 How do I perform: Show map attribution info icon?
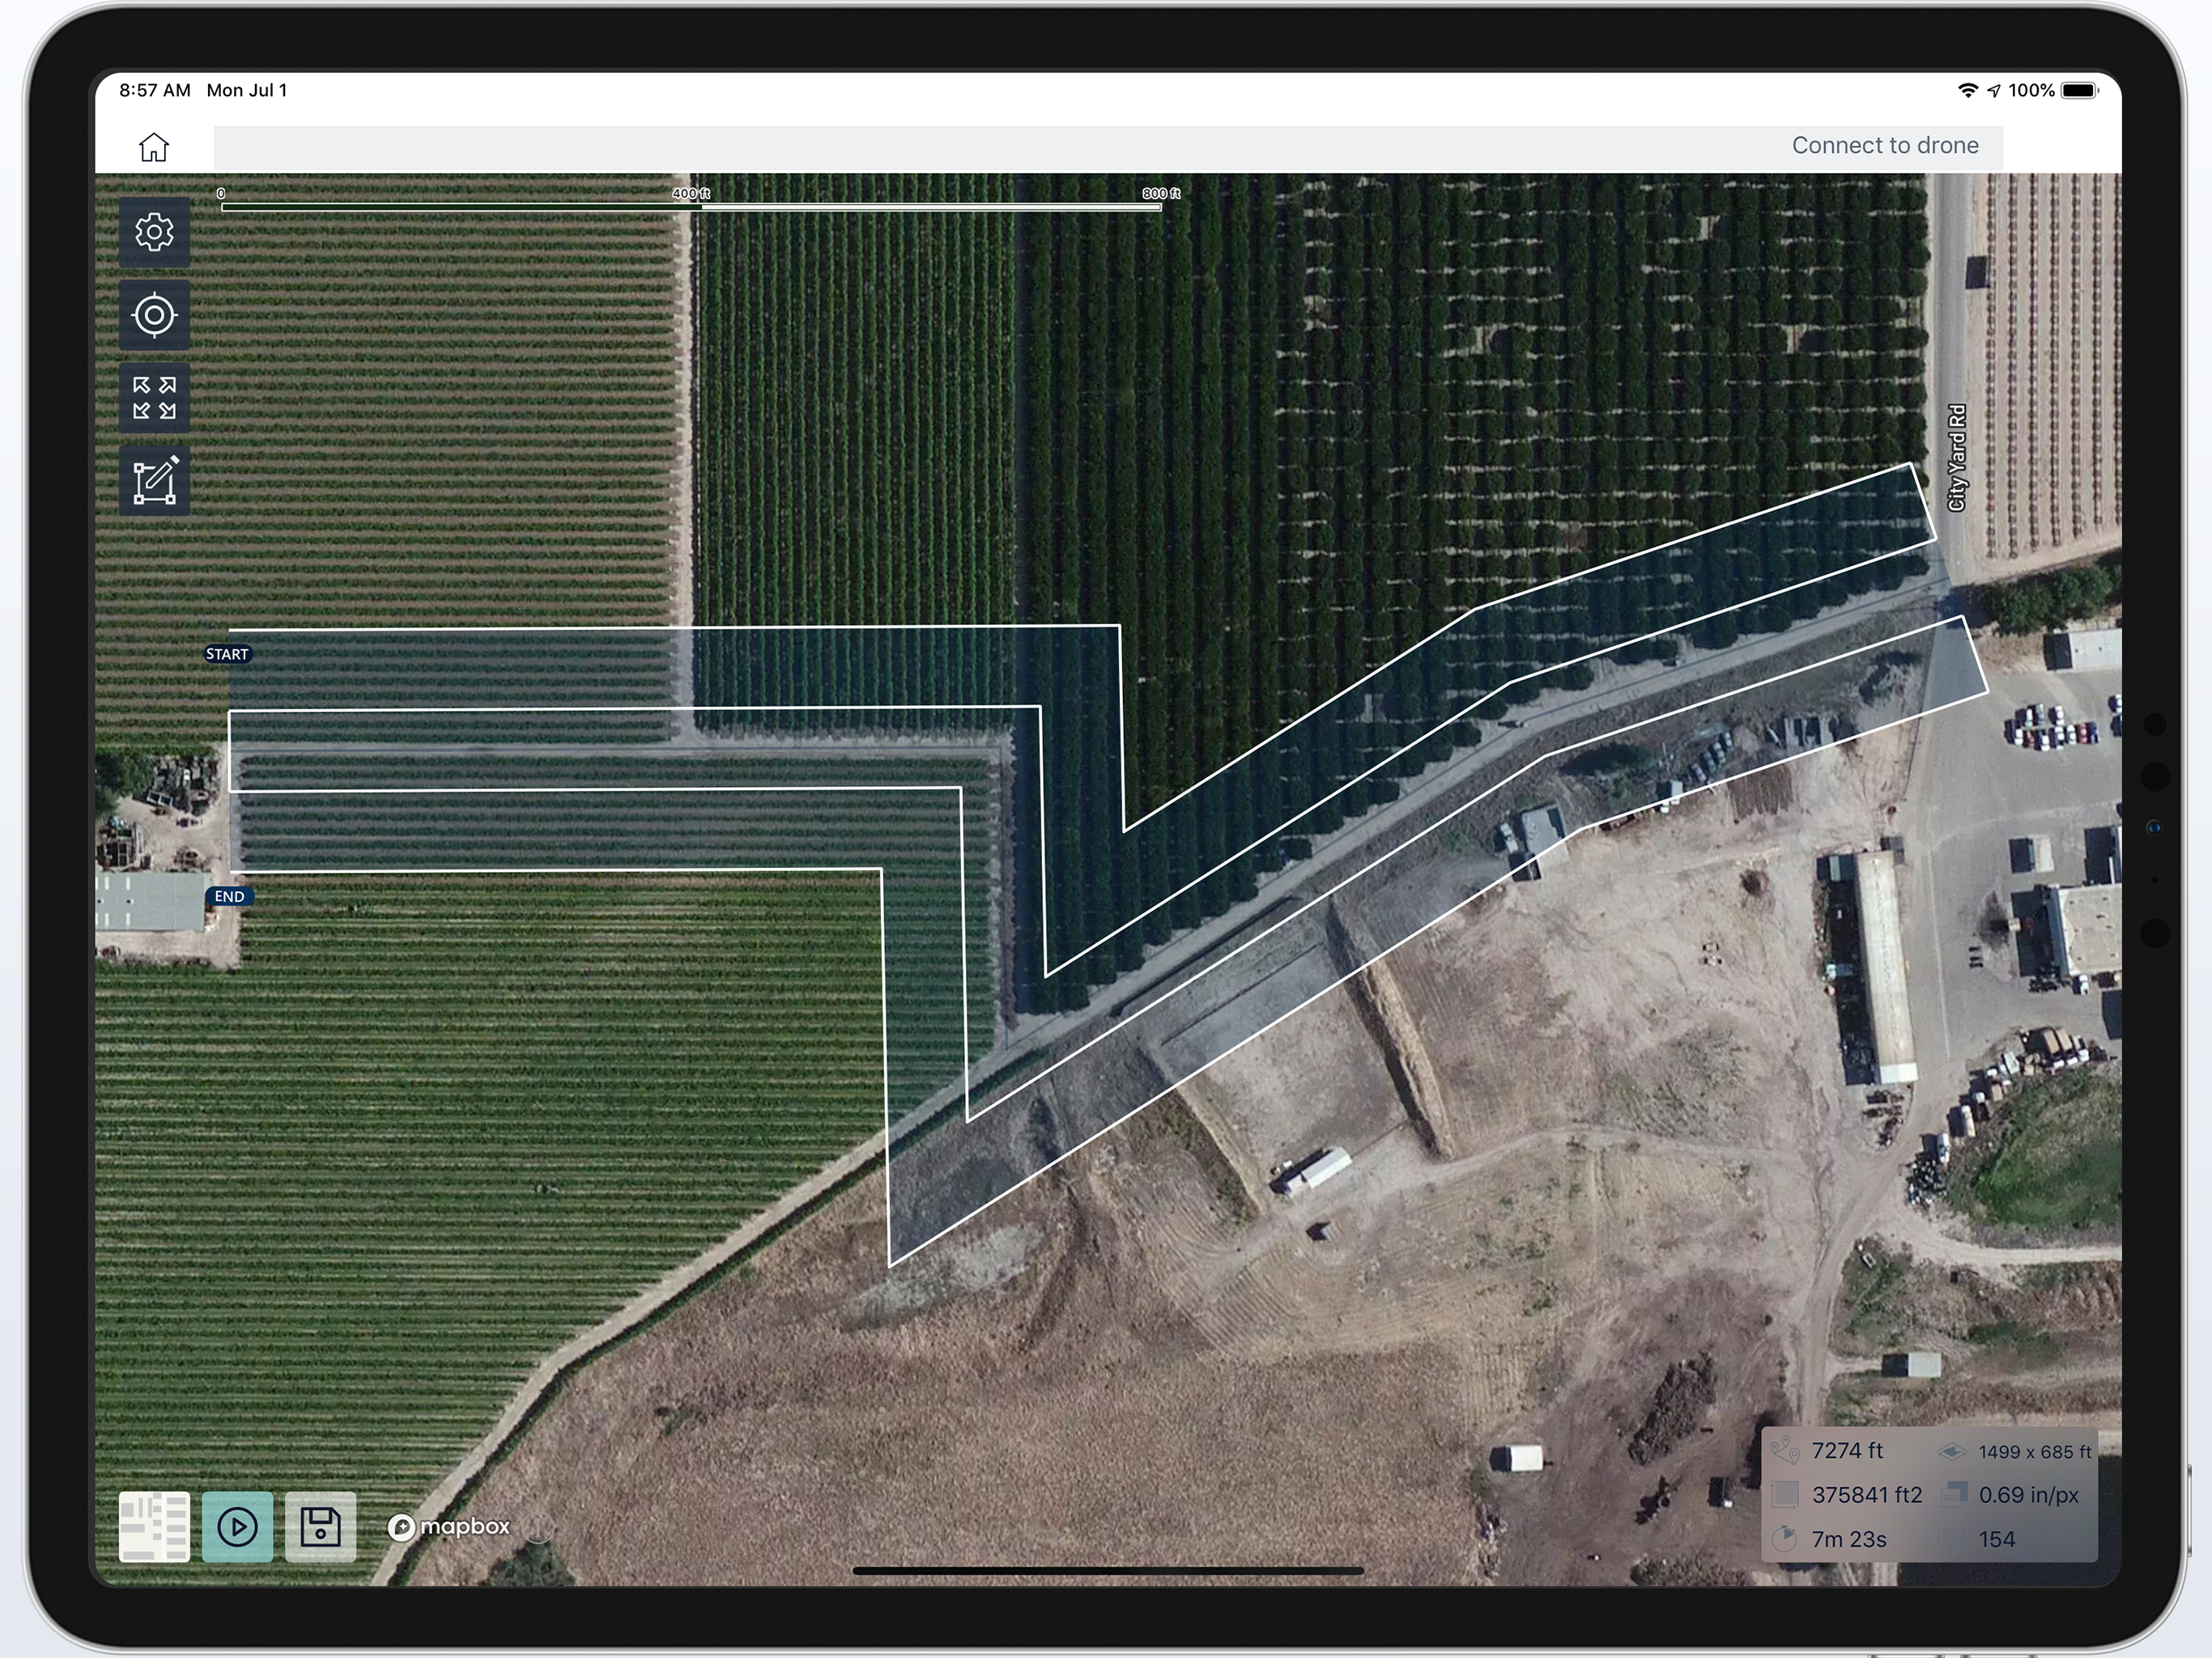pos(538,1528)
